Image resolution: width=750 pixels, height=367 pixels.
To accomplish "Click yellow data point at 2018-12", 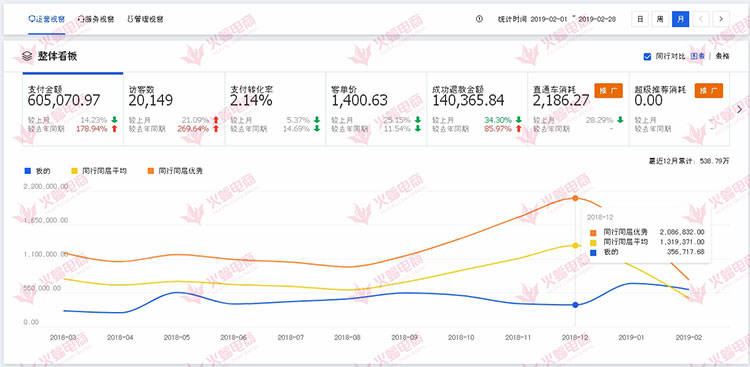I will (x=575, y=245).
